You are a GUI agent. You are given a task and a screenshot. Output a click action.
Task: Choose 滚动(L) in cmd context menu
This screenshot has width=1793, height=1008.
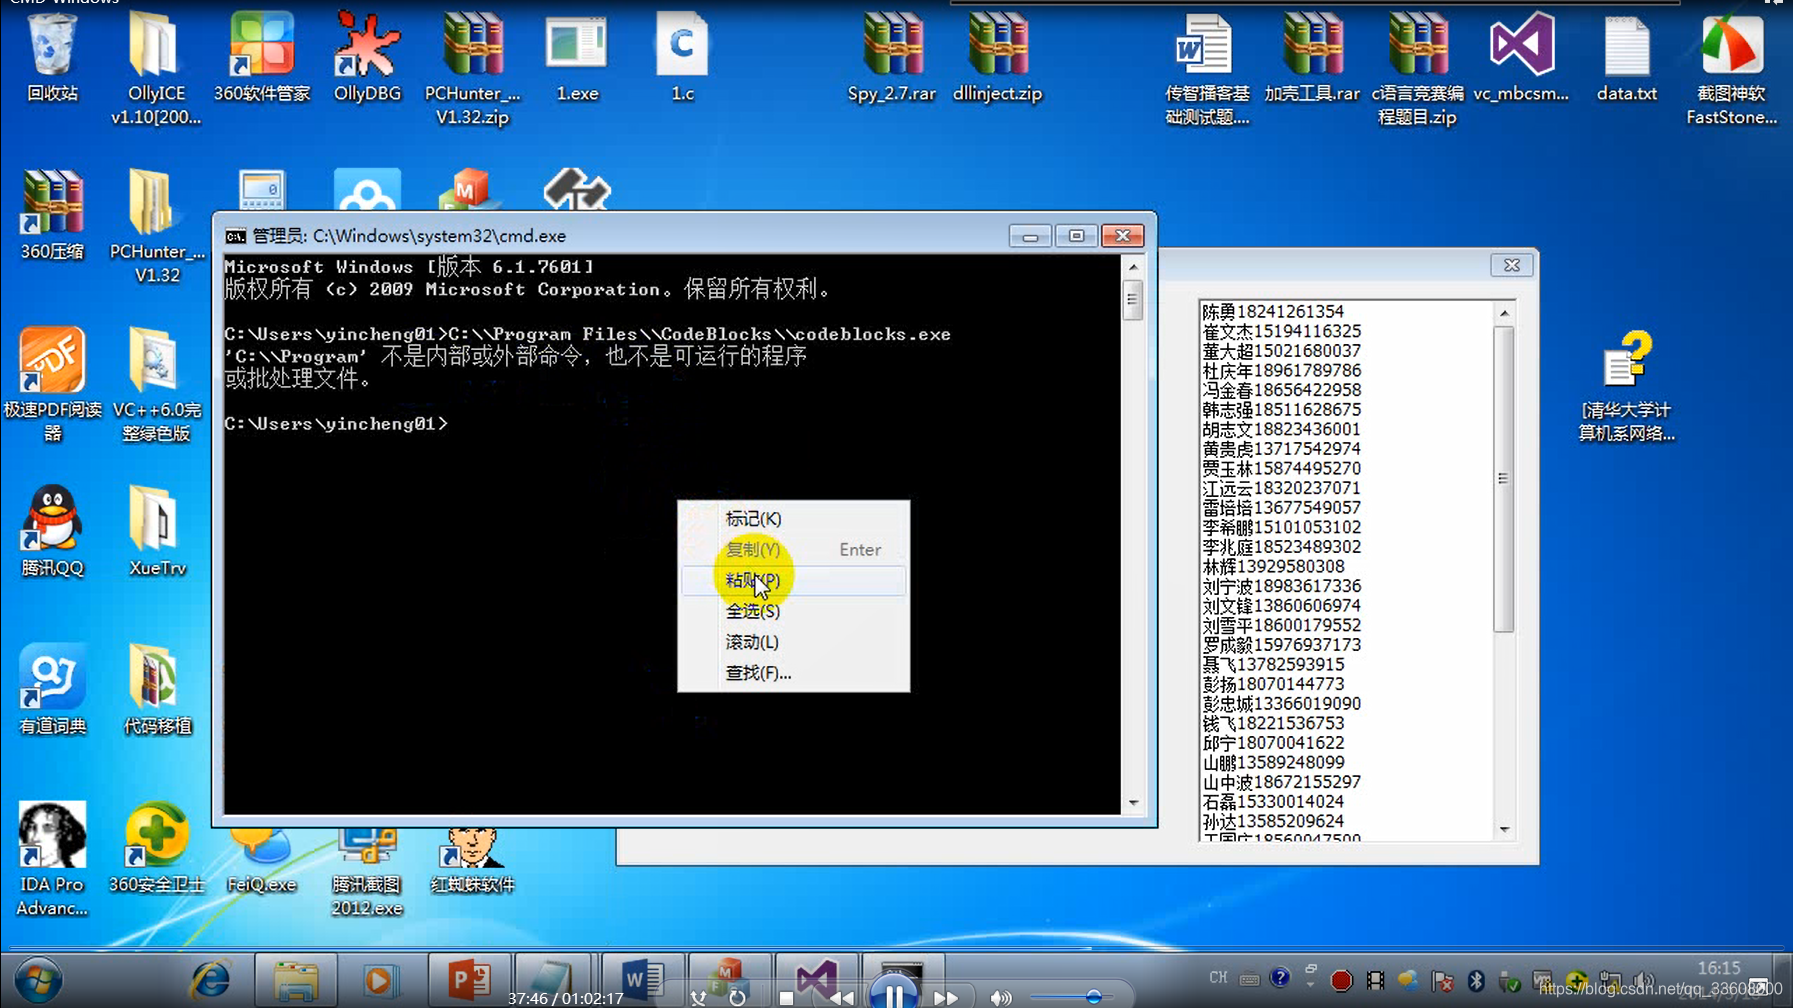point(793,642)
